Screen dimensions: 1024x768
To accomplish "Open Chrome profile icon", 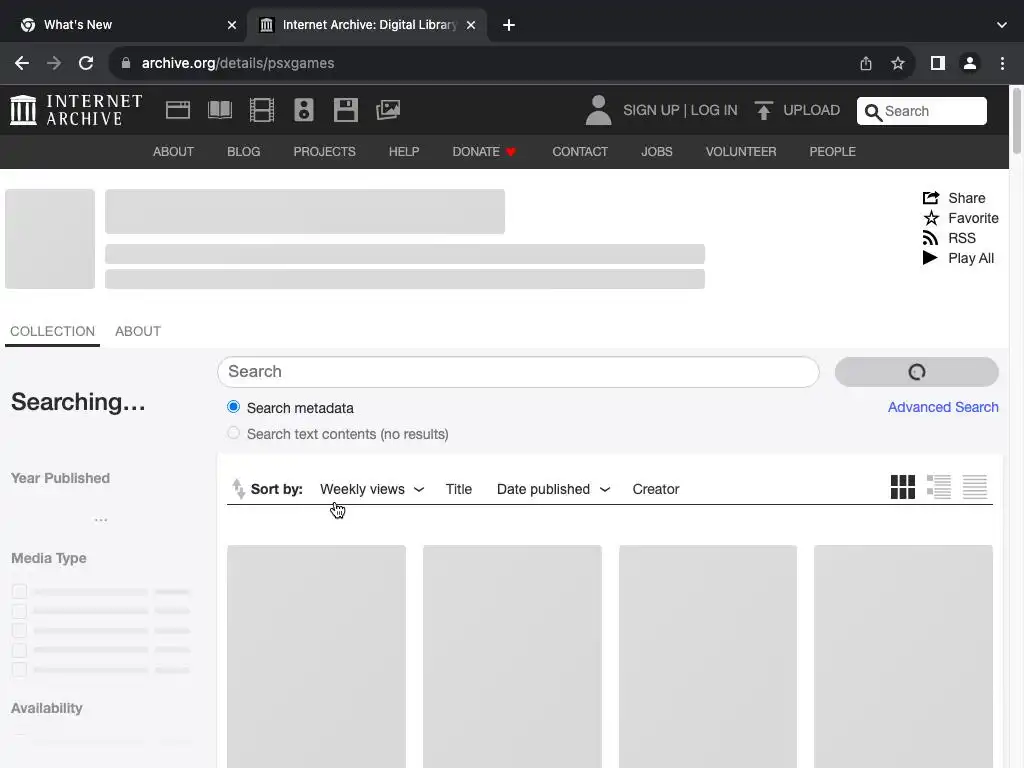I will click(x=970, y=63).
